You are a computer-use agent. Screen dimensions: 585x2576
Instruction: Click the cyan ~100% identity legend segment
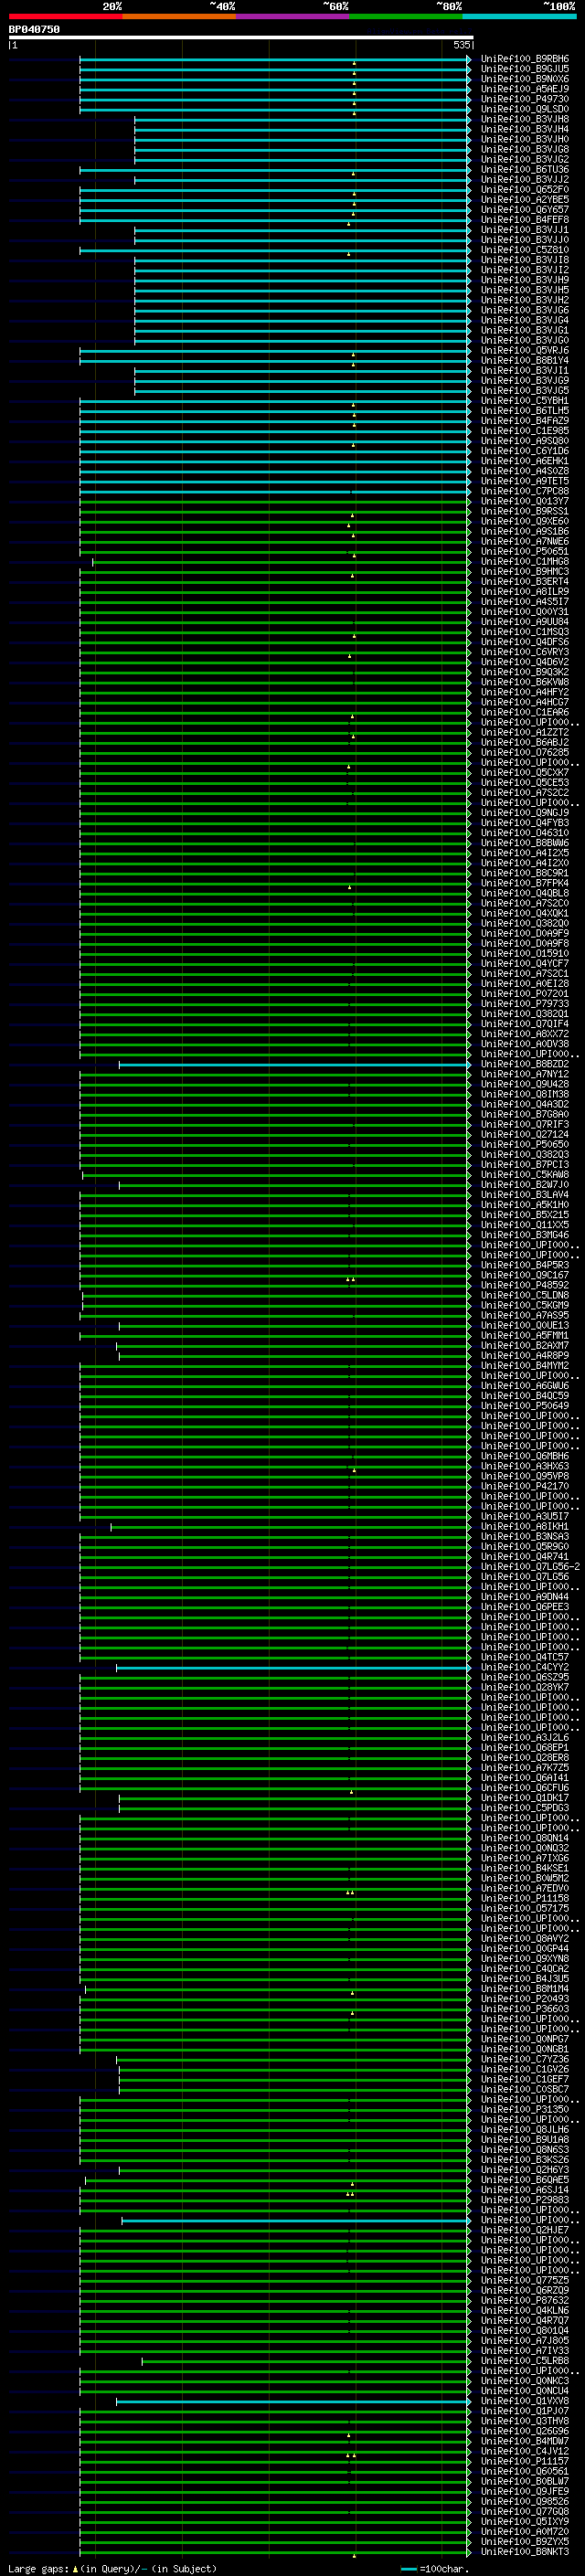(519, 16)
